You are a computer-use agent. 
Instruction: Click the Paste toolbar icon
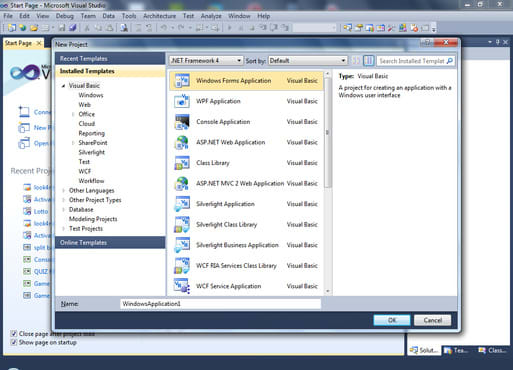click(109, 28)
